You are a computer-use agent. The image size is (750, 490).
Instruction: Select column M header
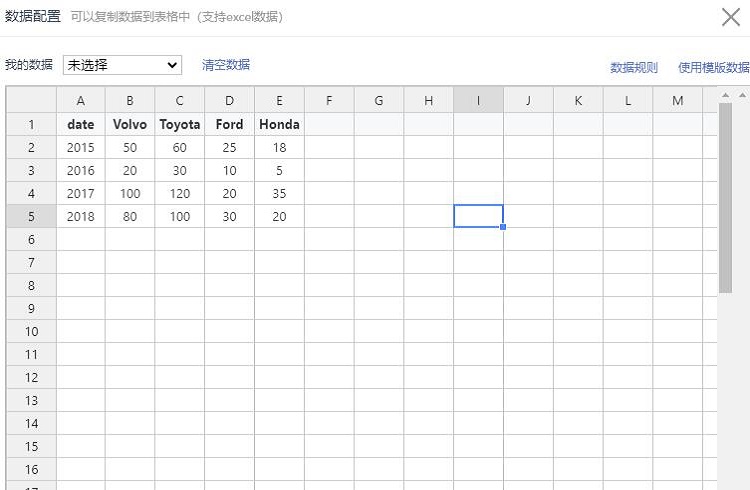[x=678, y=100]
